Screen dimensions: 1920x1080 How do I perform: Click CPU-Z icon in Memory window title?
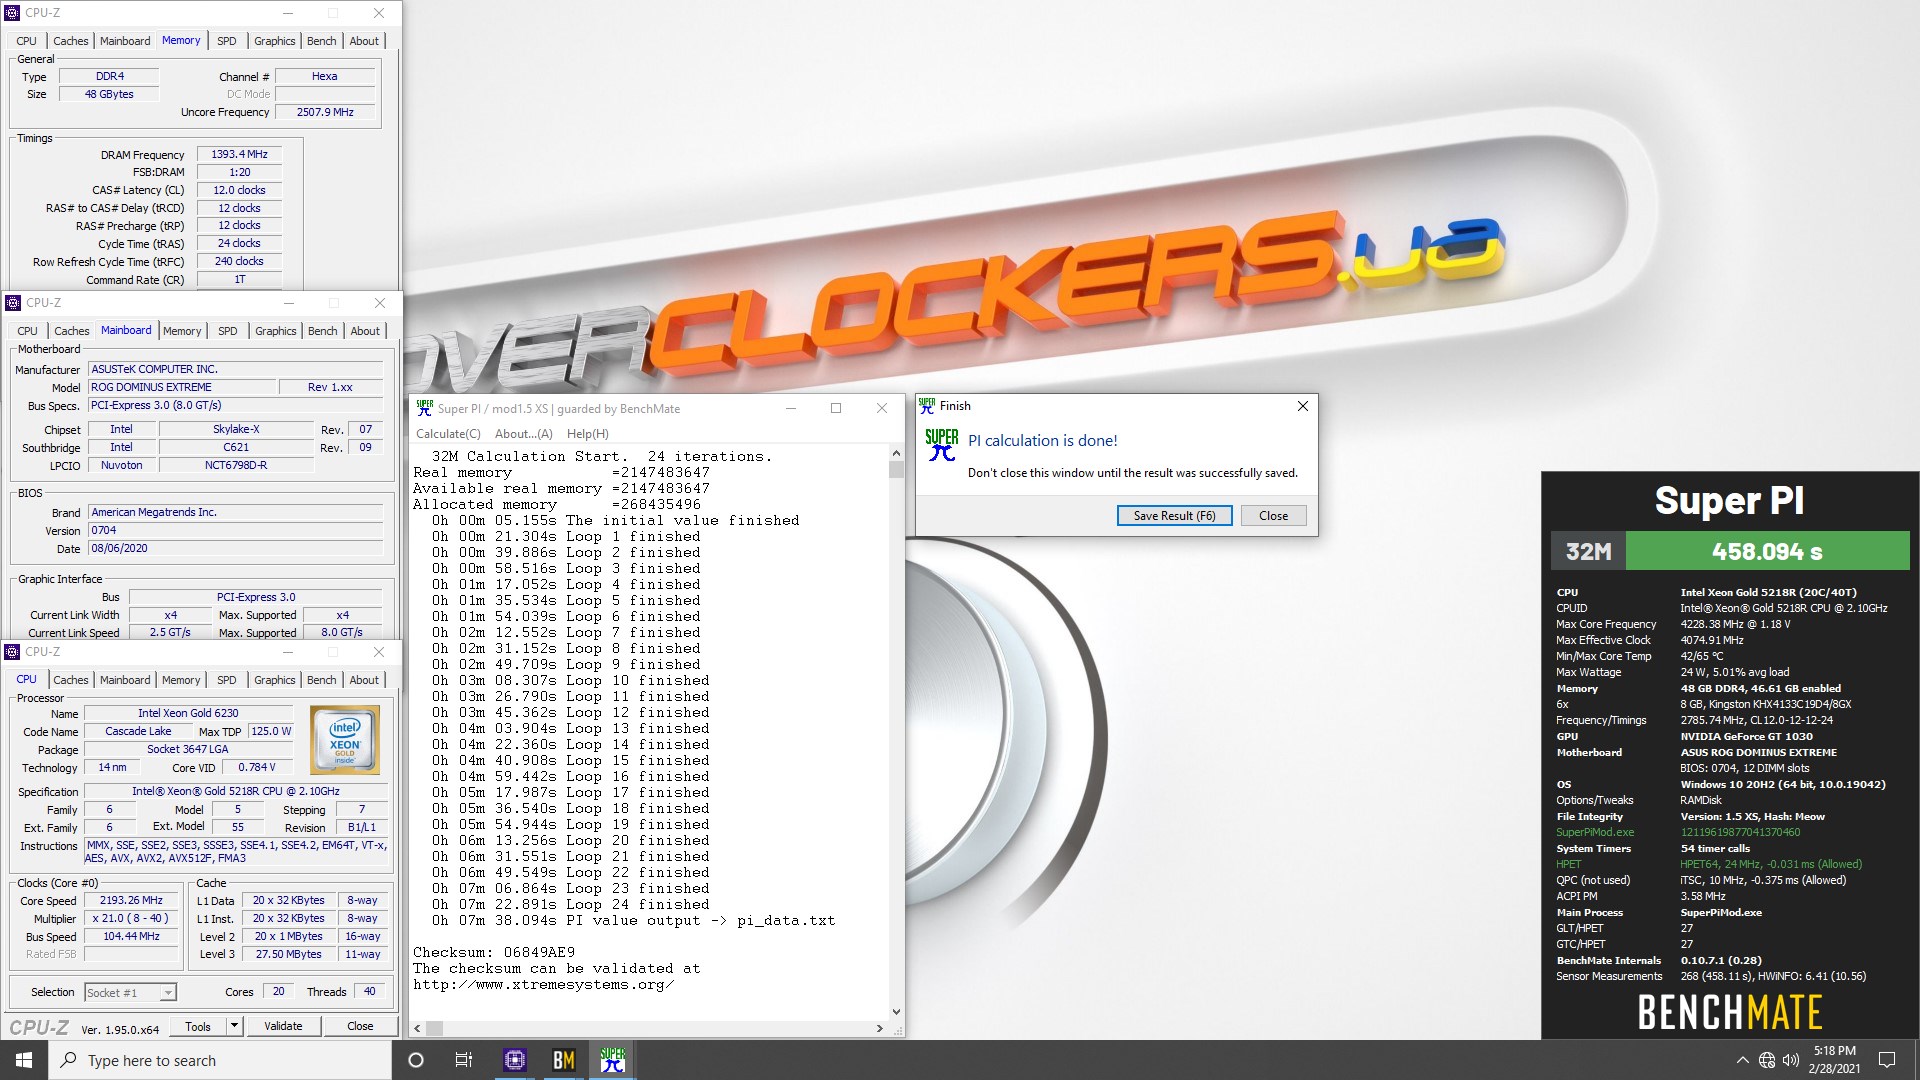[12, 13]
